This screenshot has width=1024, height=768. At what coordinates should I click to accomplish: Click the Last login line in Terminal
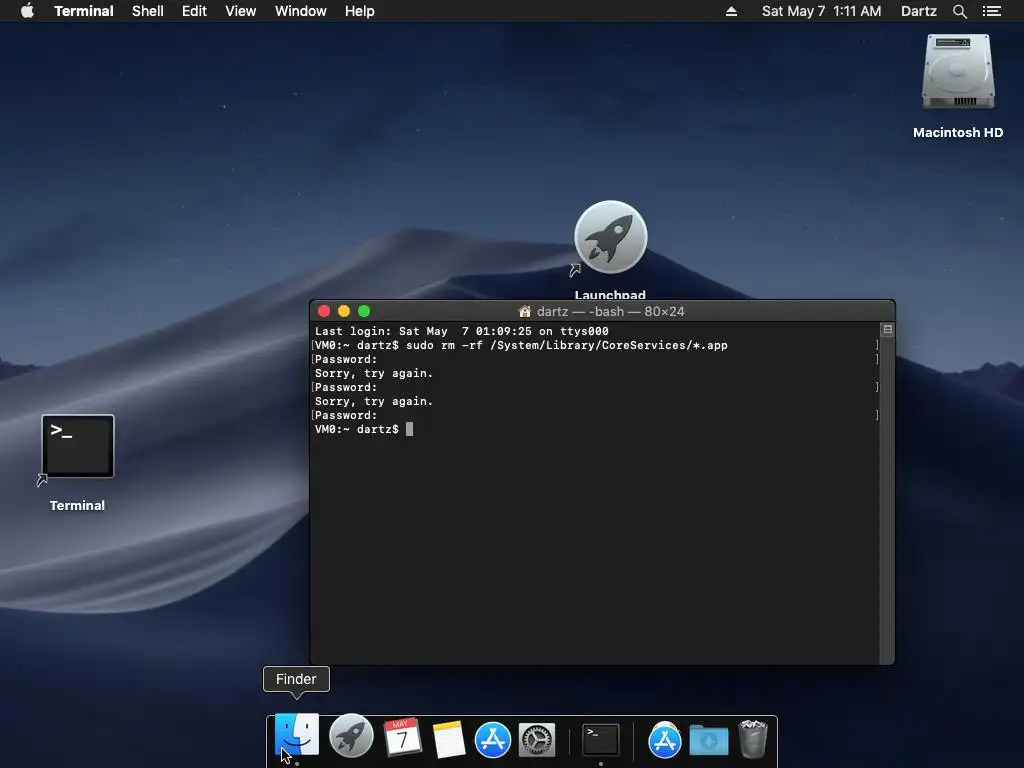pos(462,331)
